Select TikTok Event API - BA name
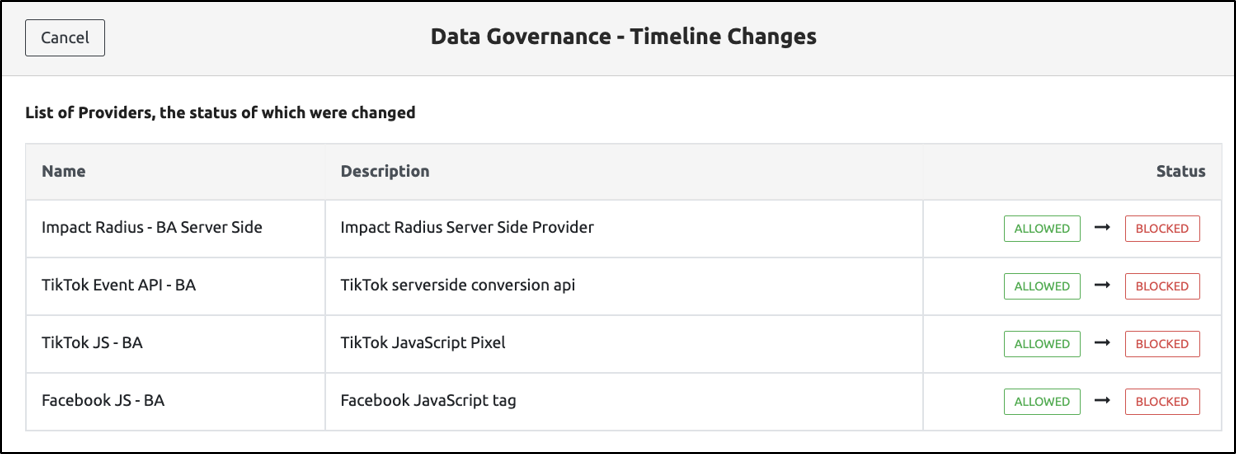Image resolution: width=1236 pixels, height=454 pixels. (x=119, y=286)
